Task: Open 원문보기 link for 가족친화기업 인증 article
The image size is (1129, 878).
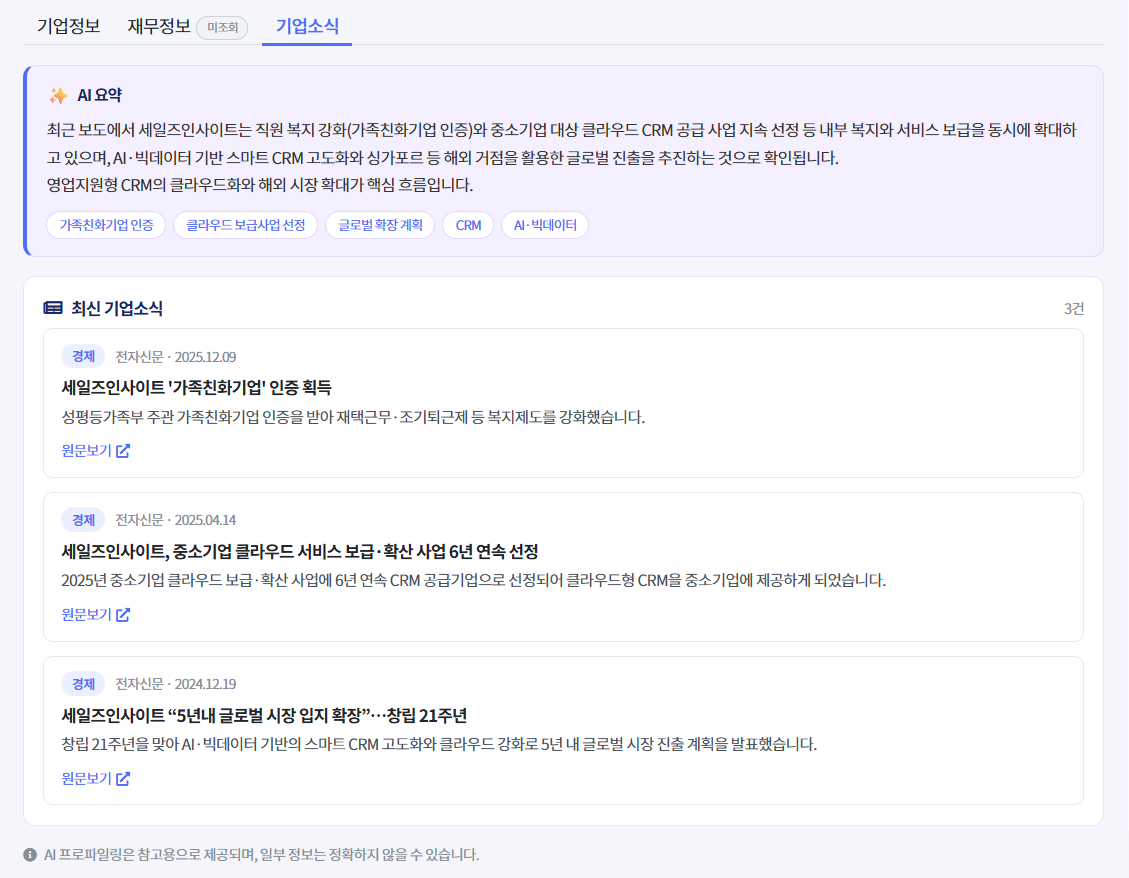Action: [x=96, y=451]
